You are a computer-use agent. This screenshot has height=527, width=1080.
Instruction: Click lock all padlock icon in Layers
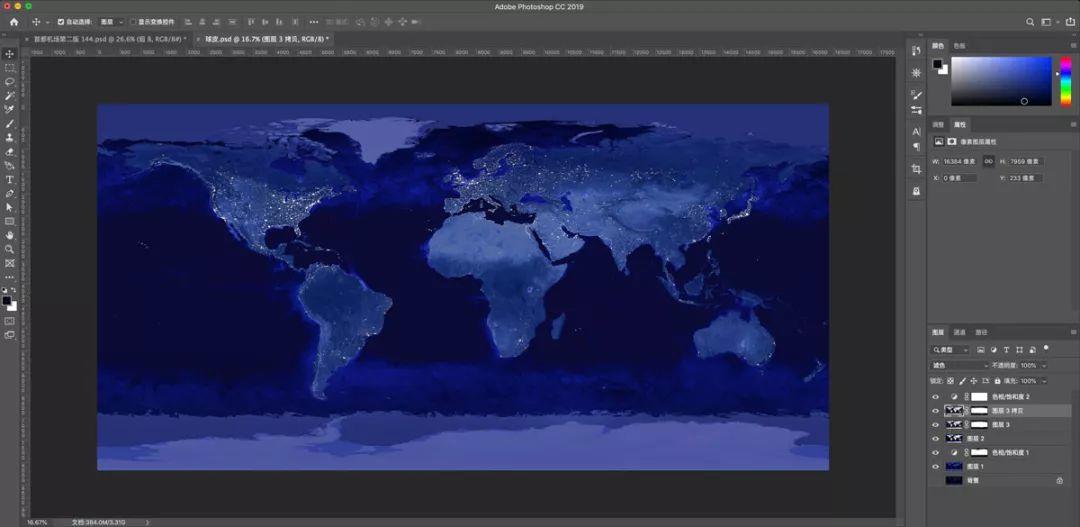997,381
